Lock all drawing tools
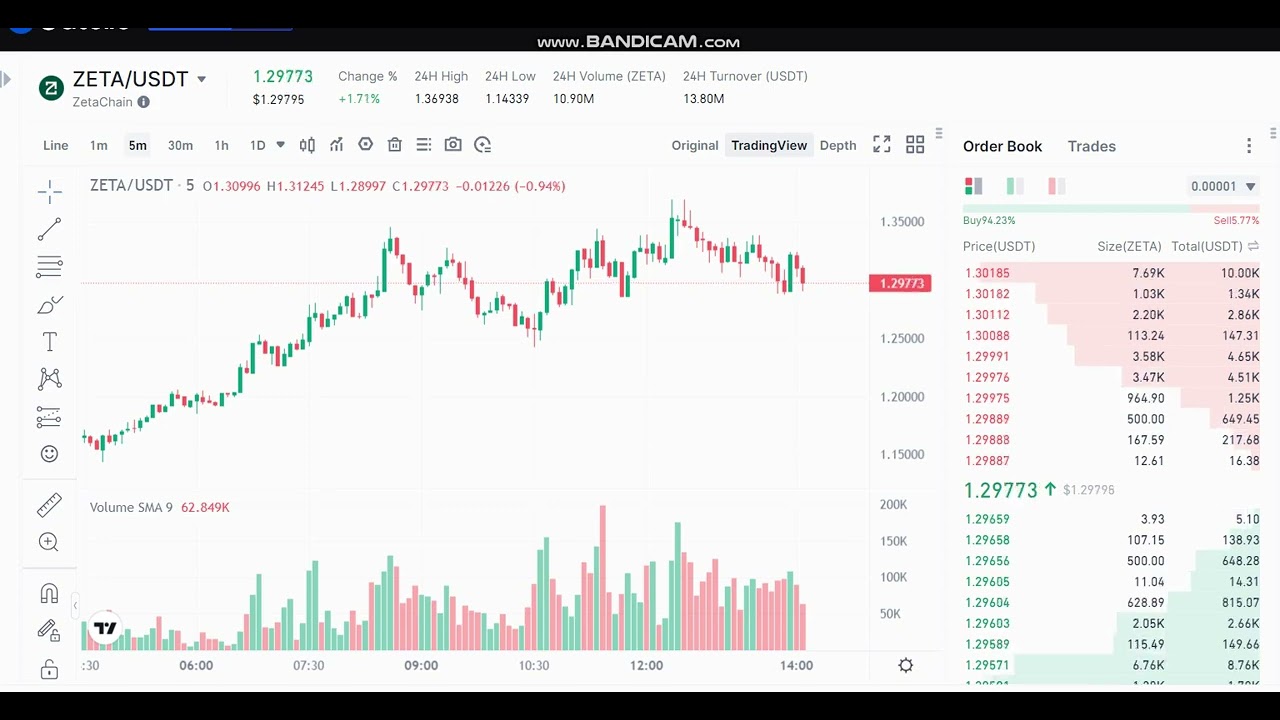This screenshot has height=720, width=1280. 49,669
